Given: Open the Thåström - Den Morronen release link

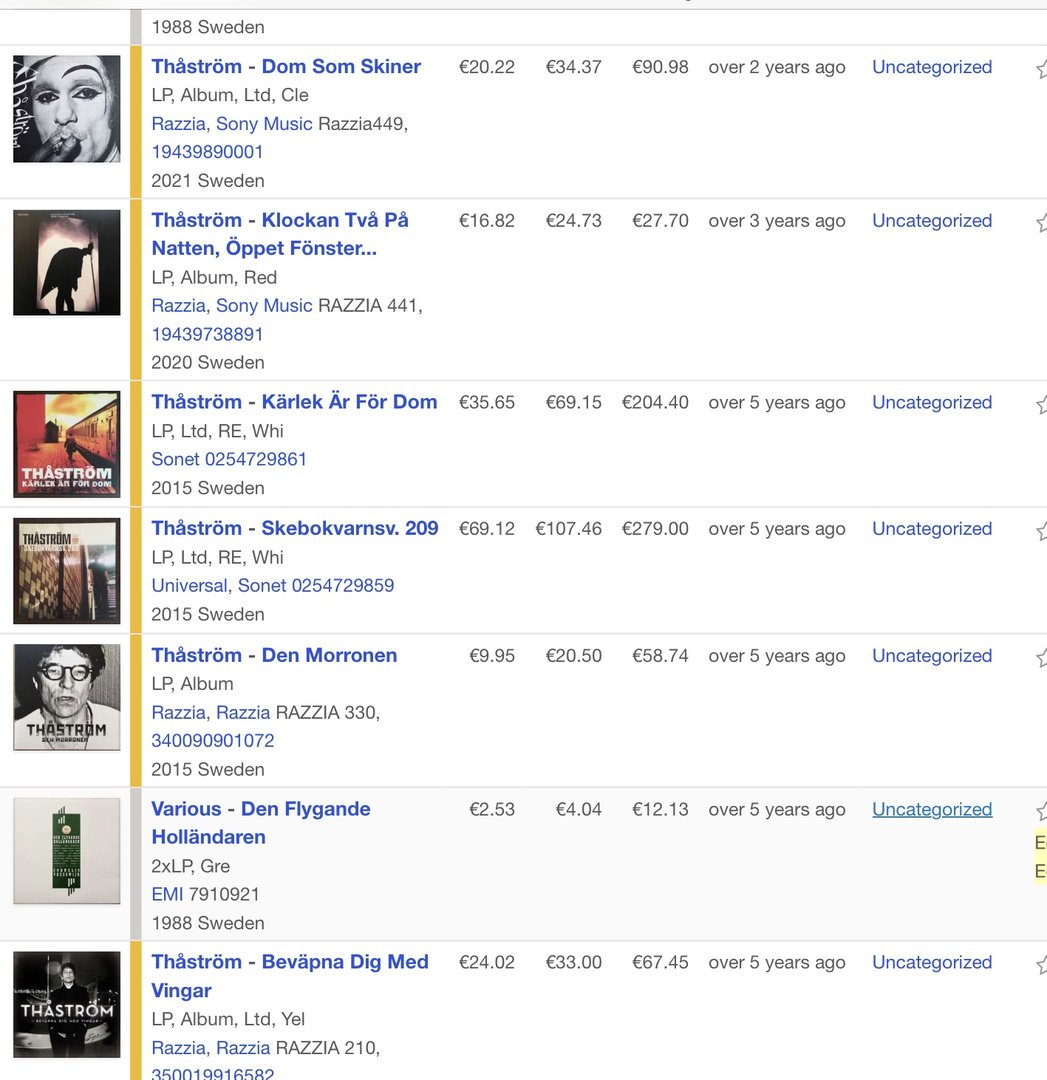Looking at the screenshot, I should pyautogui.click(x=274, y=655).
